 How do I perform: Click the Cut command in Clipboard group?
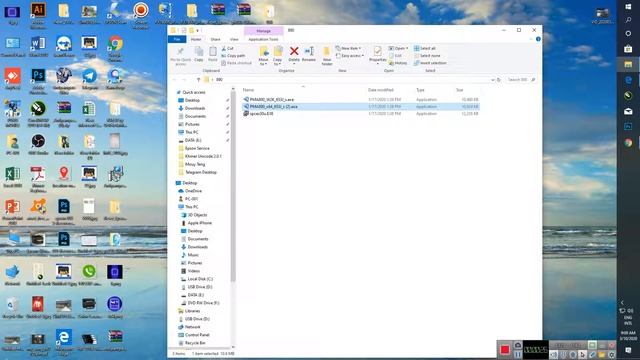228,48
